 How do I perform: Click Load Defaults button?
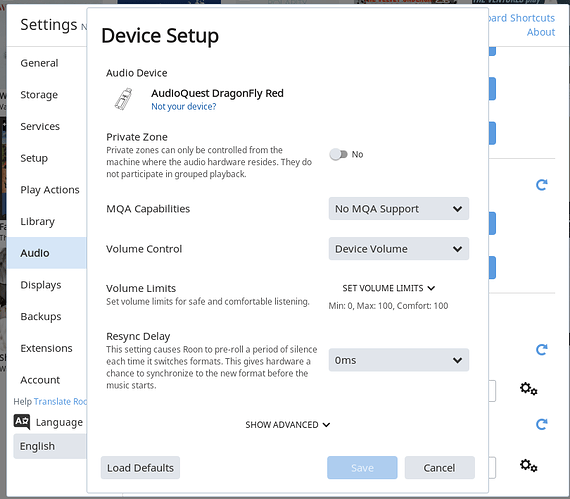click(140, 468)
